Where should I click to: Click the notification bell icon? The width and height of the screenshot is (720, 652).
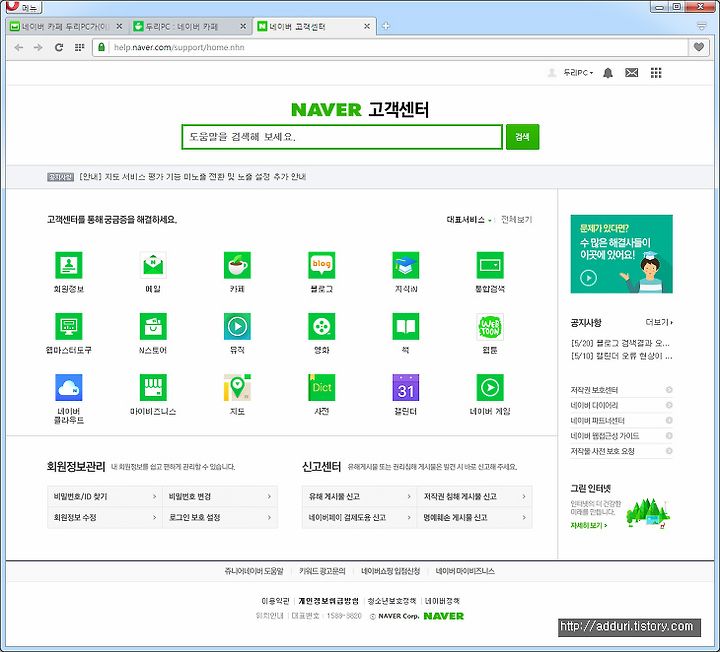[x=608, y=73]
